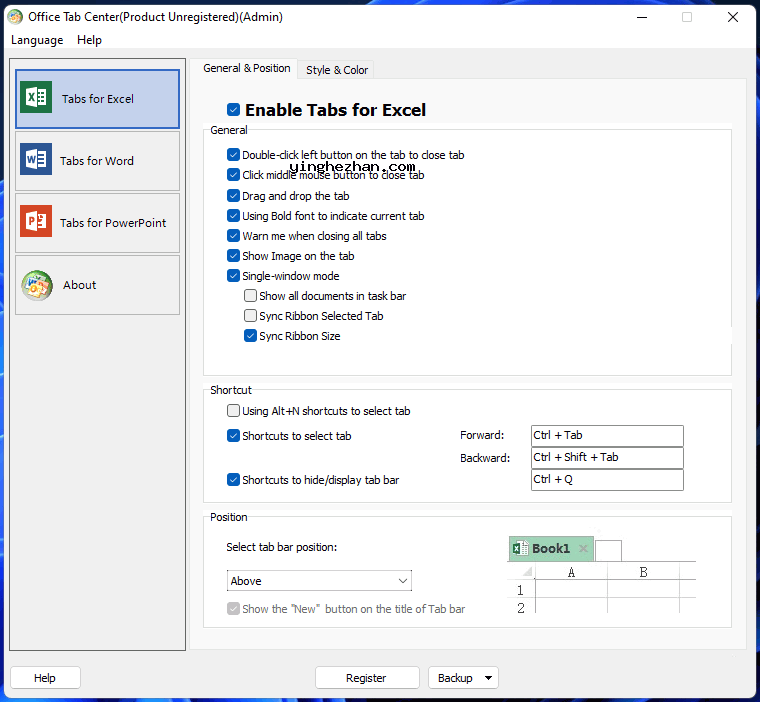Click the Office Tab Center title bar icon

coord(15,17)
